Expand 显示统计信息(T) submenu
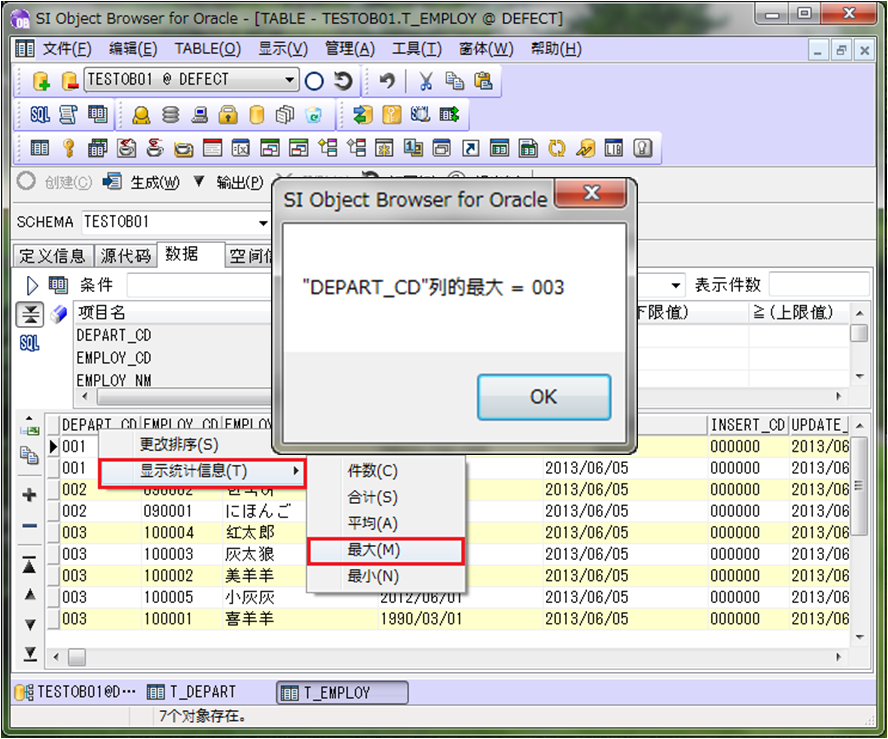The image size is (888, 739). click(202, 471)
